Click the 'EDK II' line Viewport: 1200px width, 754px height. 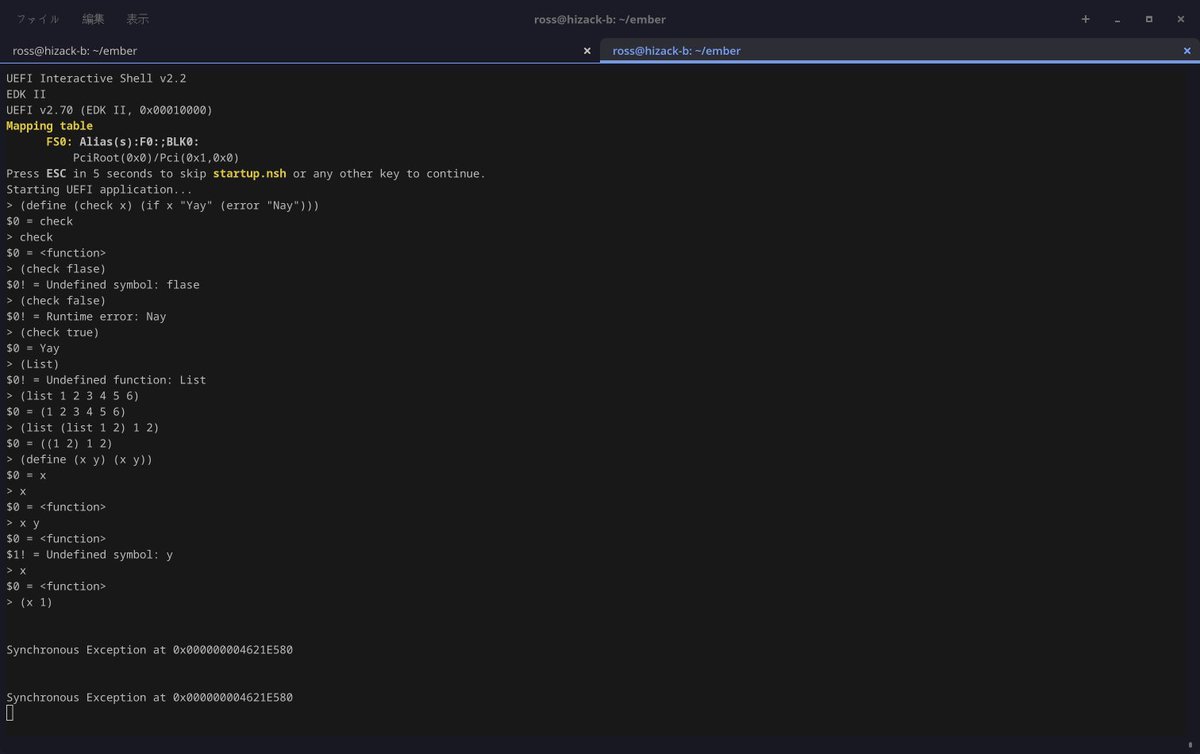pos(26,94)
